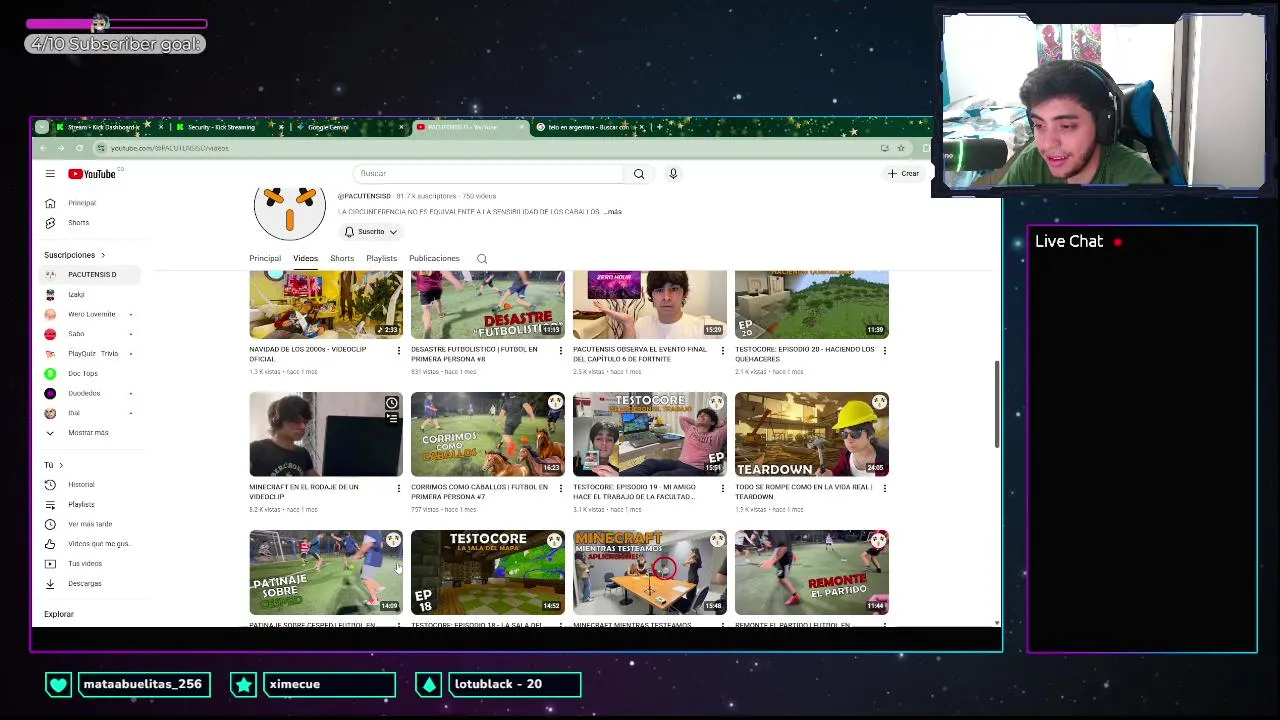Switch to channel Shorts tab
The height and width of the screenshot is (720, 1280).
click(x=342, y=258)
